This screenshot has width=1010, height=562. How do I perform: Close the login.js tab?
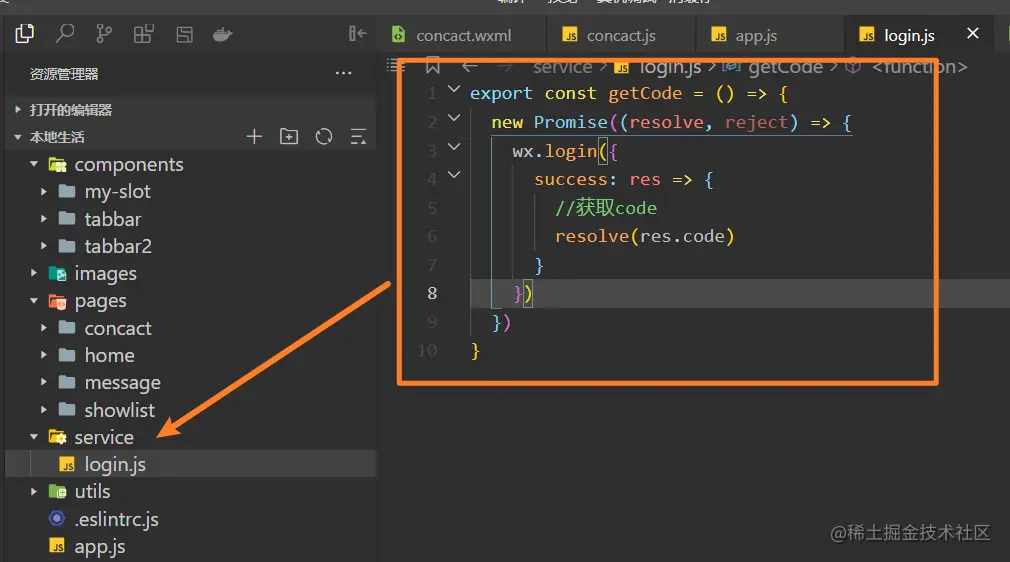click(x=973, y=34)
